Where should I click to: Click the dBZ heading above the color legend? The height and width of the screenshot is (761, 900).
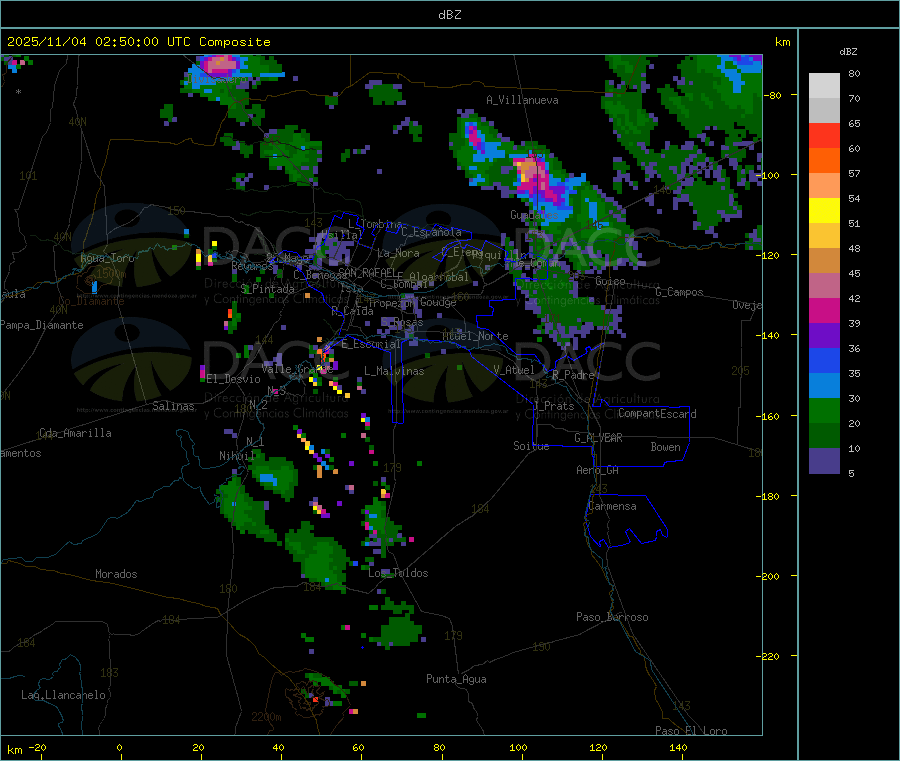[x=848, y=52]
